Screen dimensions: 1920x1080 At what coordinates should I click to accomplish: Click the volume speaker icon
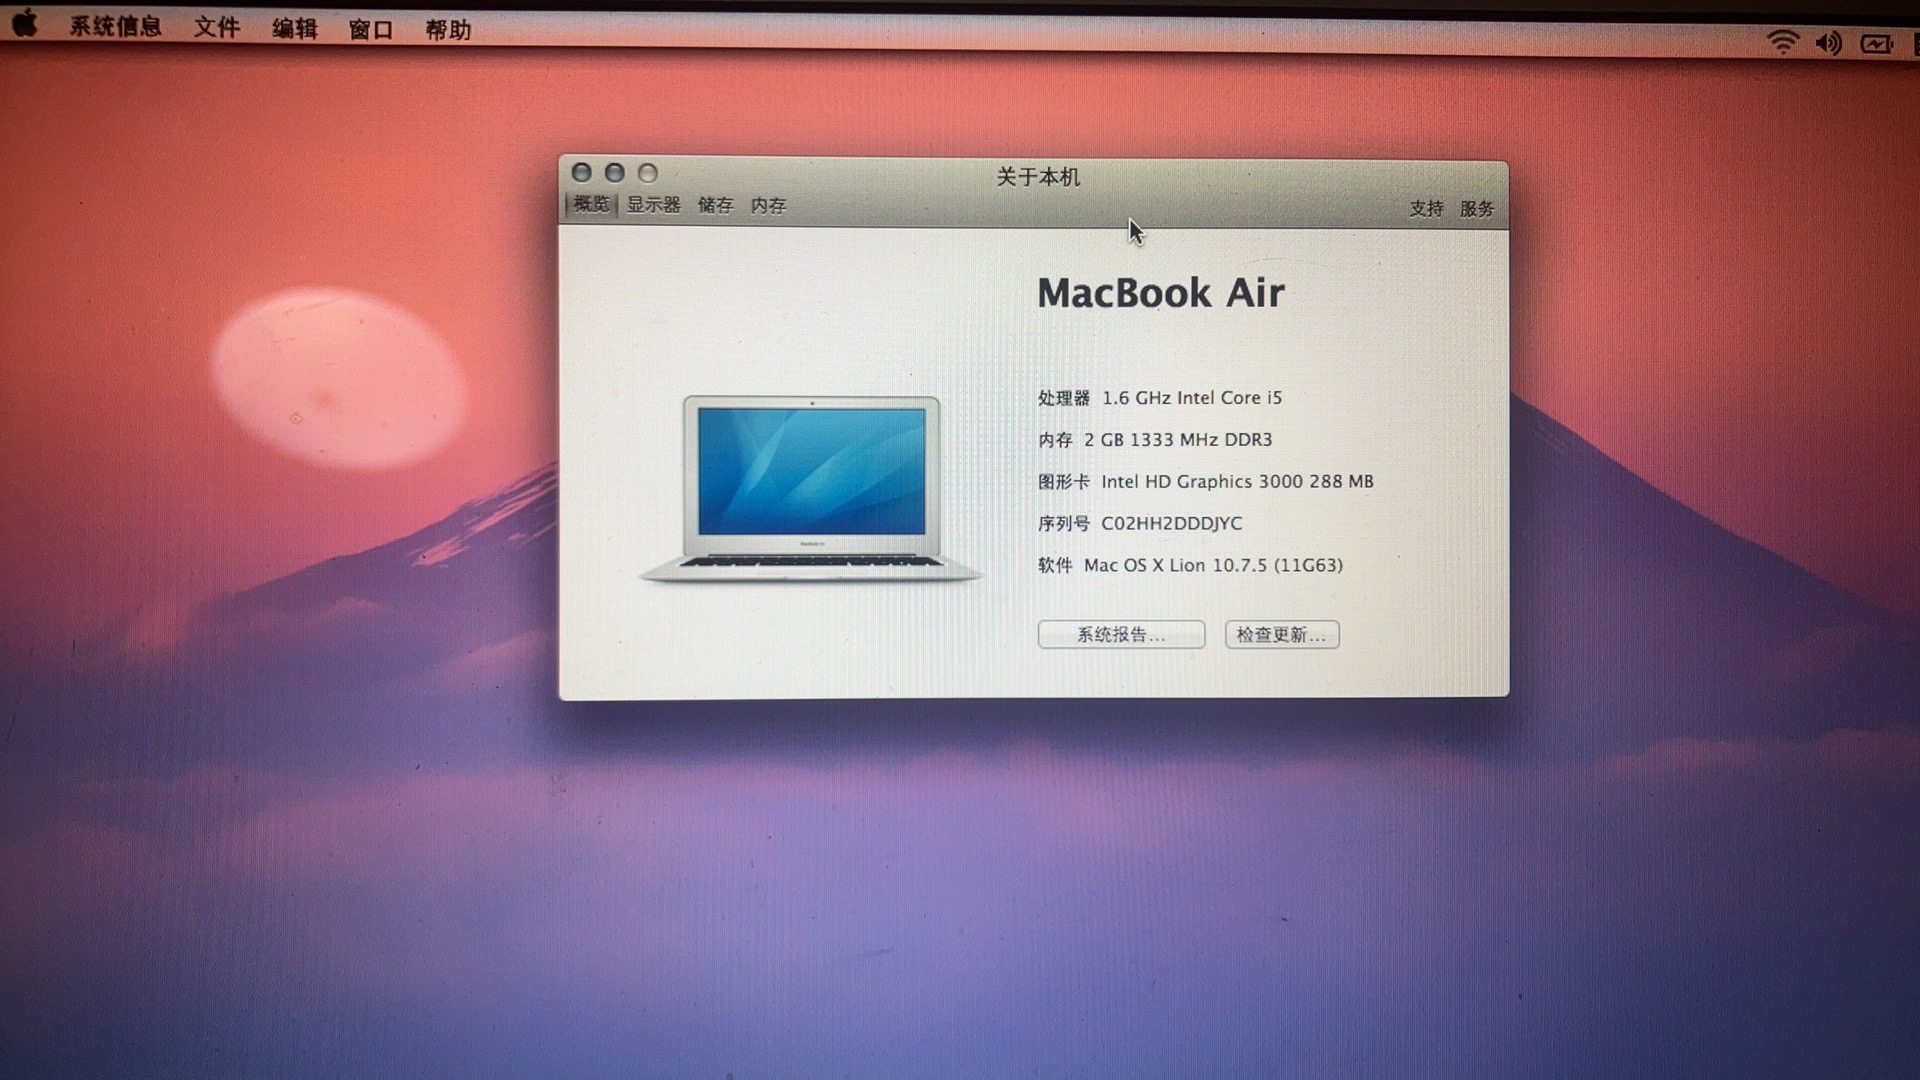click(1828, 43)
